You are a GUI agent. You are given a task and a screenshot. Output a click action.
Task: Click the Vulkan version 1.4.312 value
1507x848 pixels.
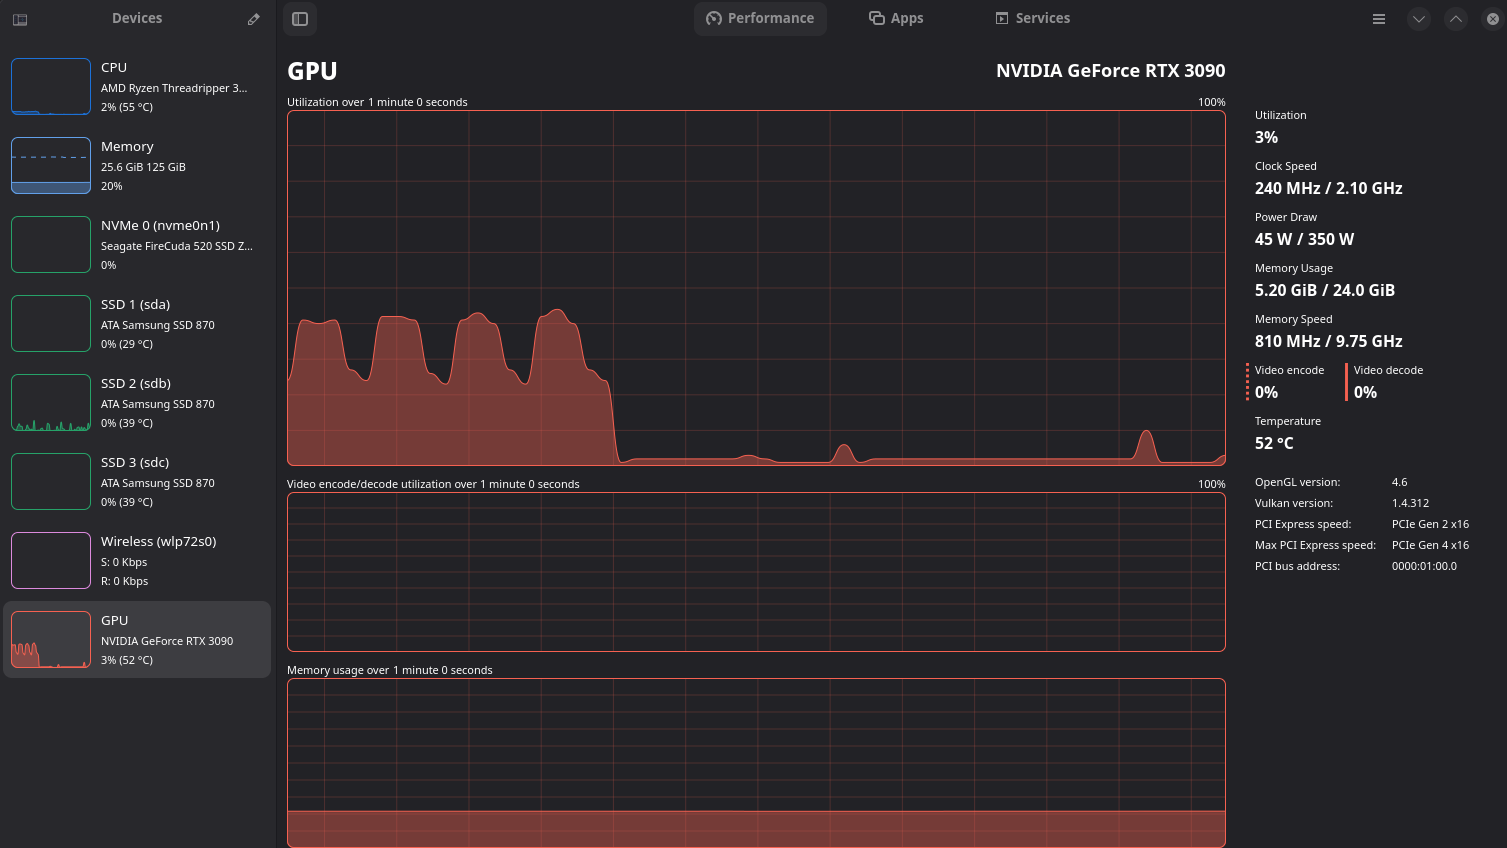pyautogui.click(x=1410, y=503)
